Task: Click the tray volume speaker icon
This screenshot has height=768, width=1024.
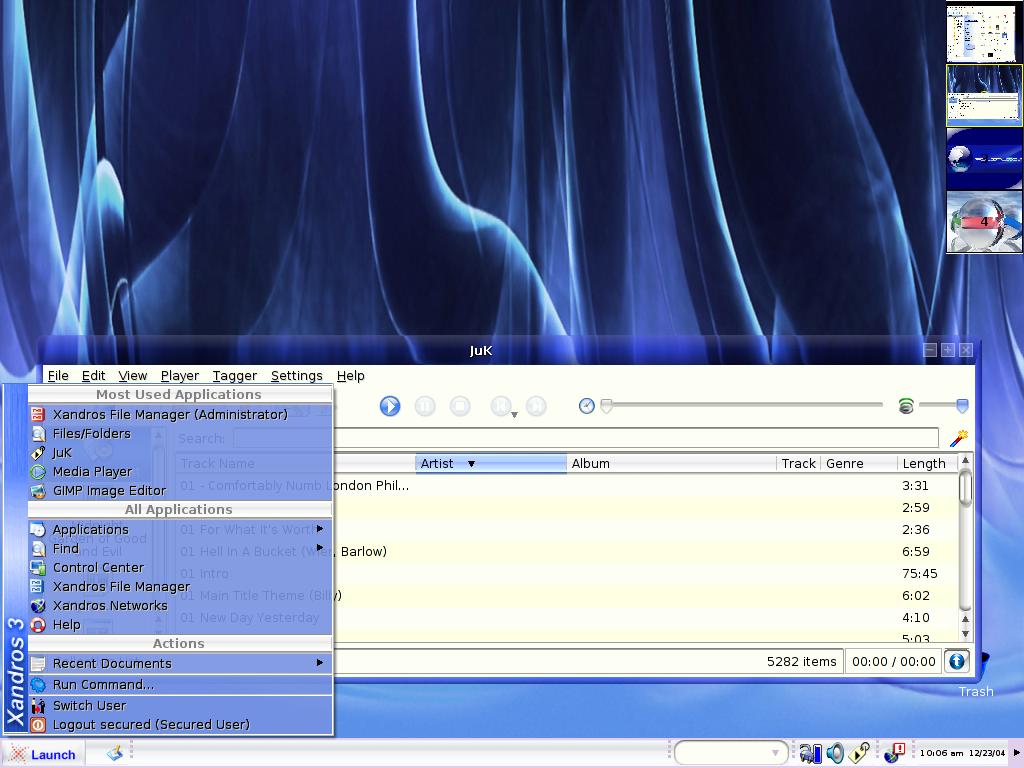Action: (x=835, y=754)
